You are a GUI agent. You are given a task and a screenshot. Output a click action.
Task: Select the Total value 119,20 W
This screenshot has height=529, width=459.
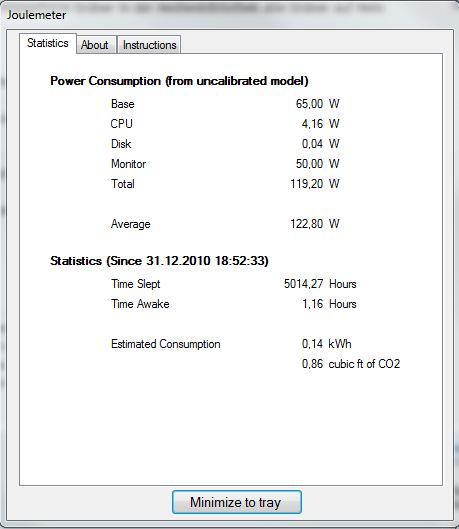pos(315,184)
